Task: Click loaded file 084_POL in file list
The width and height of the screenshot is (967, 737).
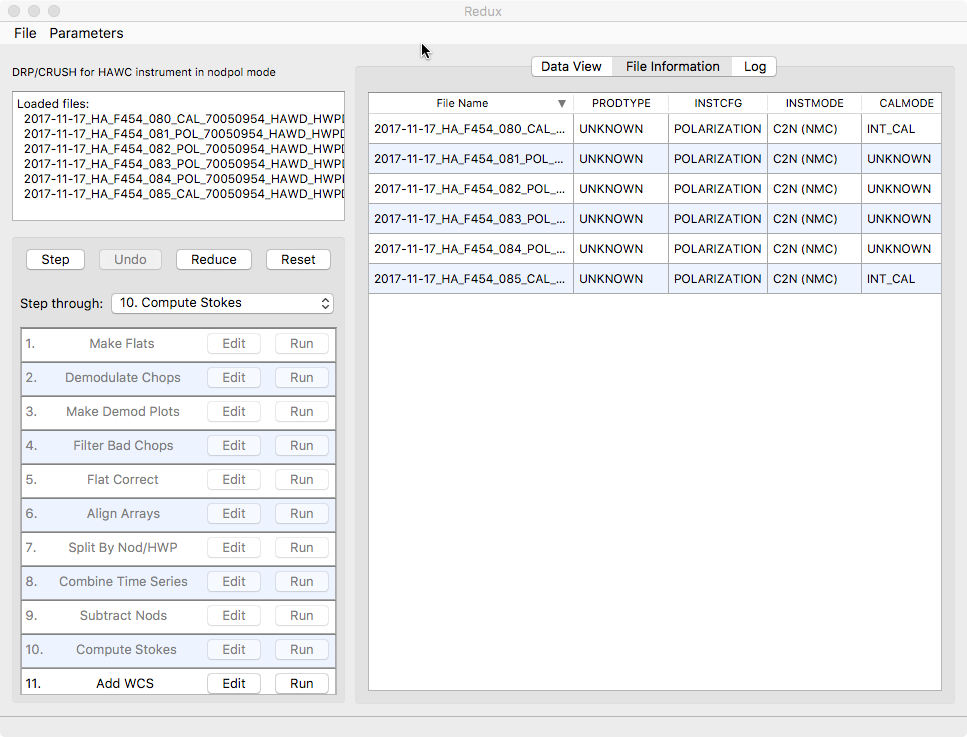Action: pyautogui.click(x=184, y=179)
